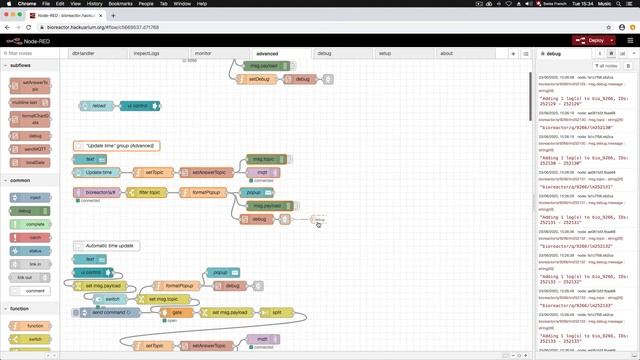The image size is (640, 360).
Task: Open the Node-RED hamburger main menu
Action: tap(630, 40)
